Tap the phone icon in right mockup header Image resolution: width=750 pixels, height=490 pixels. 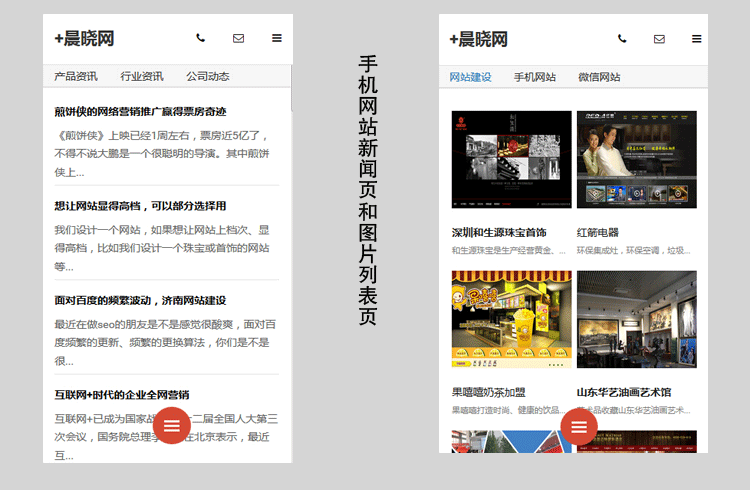click(x=622, y=38)
